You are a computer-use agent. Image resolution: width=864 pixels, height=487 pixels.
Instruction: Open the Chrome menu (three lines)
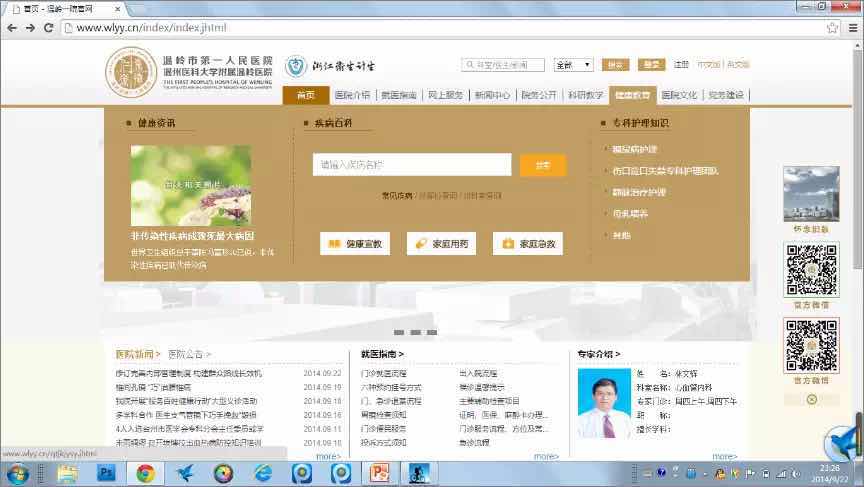(x=851, y=28)
